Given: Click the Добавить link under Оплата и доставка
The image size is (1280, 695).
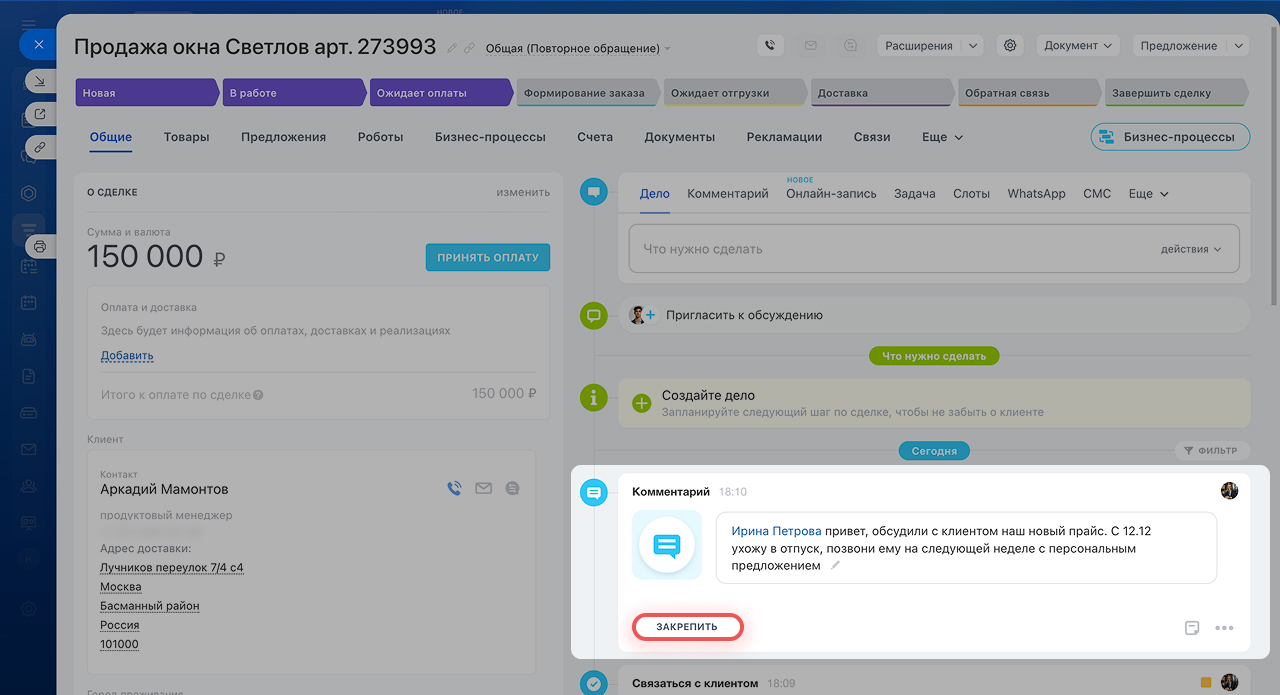Looking at the screenshot, I should click(127, 356).
